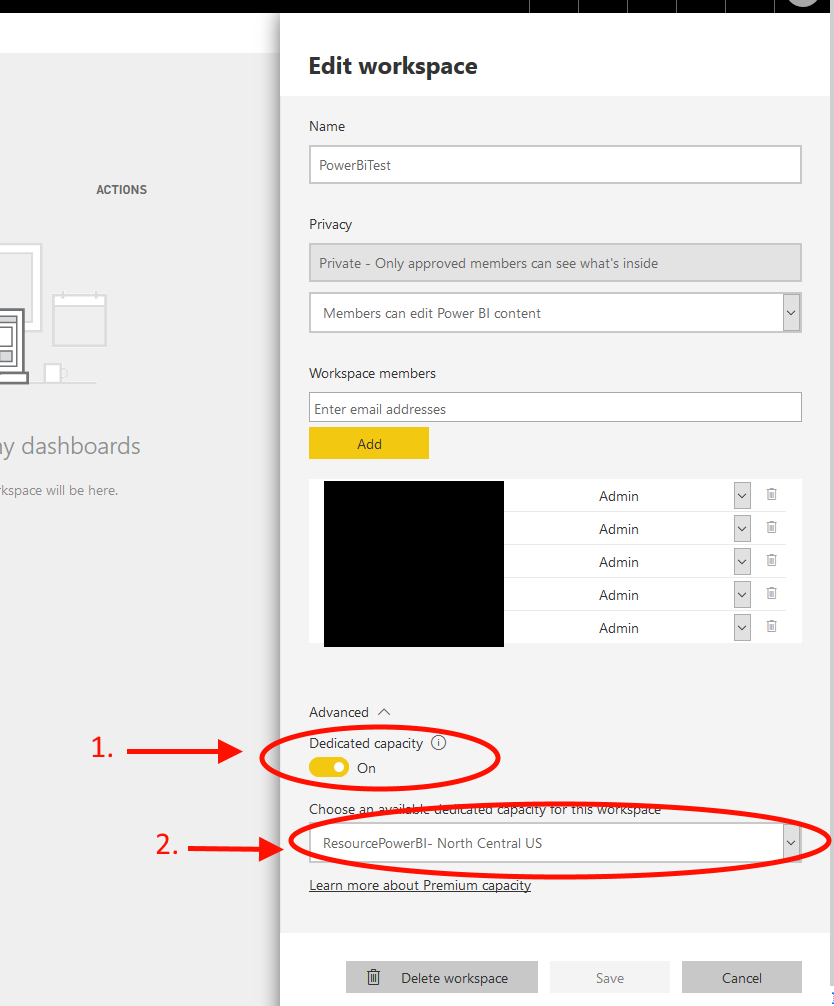Toggle the Dedicated capacity switch off
834x1006 pixels.
pos(328,767)
